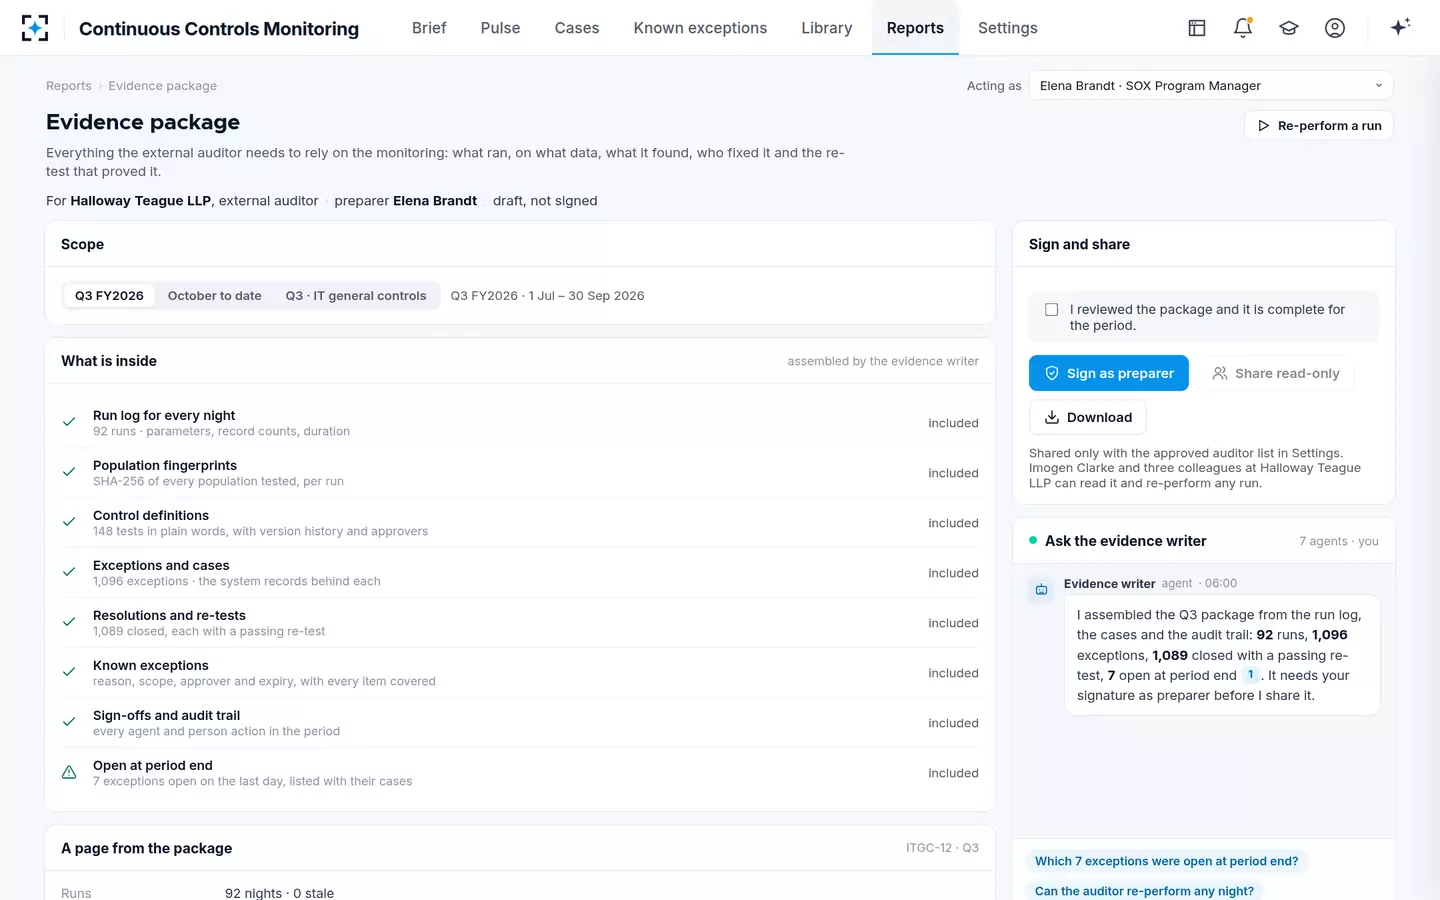Click the 'Run log for every night' row title
The height and width of the screenshot is (900, 1440).
coord(164,415)
